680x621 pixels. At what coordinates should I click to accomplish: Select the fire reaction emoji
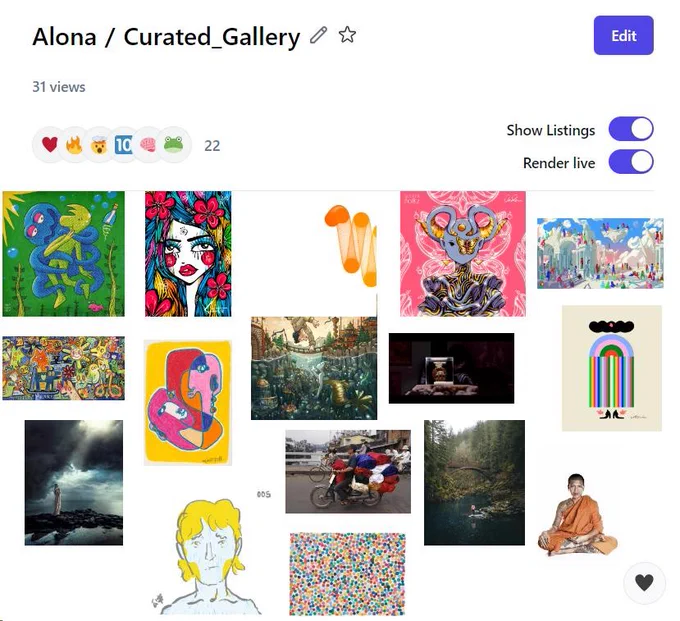click(x=74, y=145)
